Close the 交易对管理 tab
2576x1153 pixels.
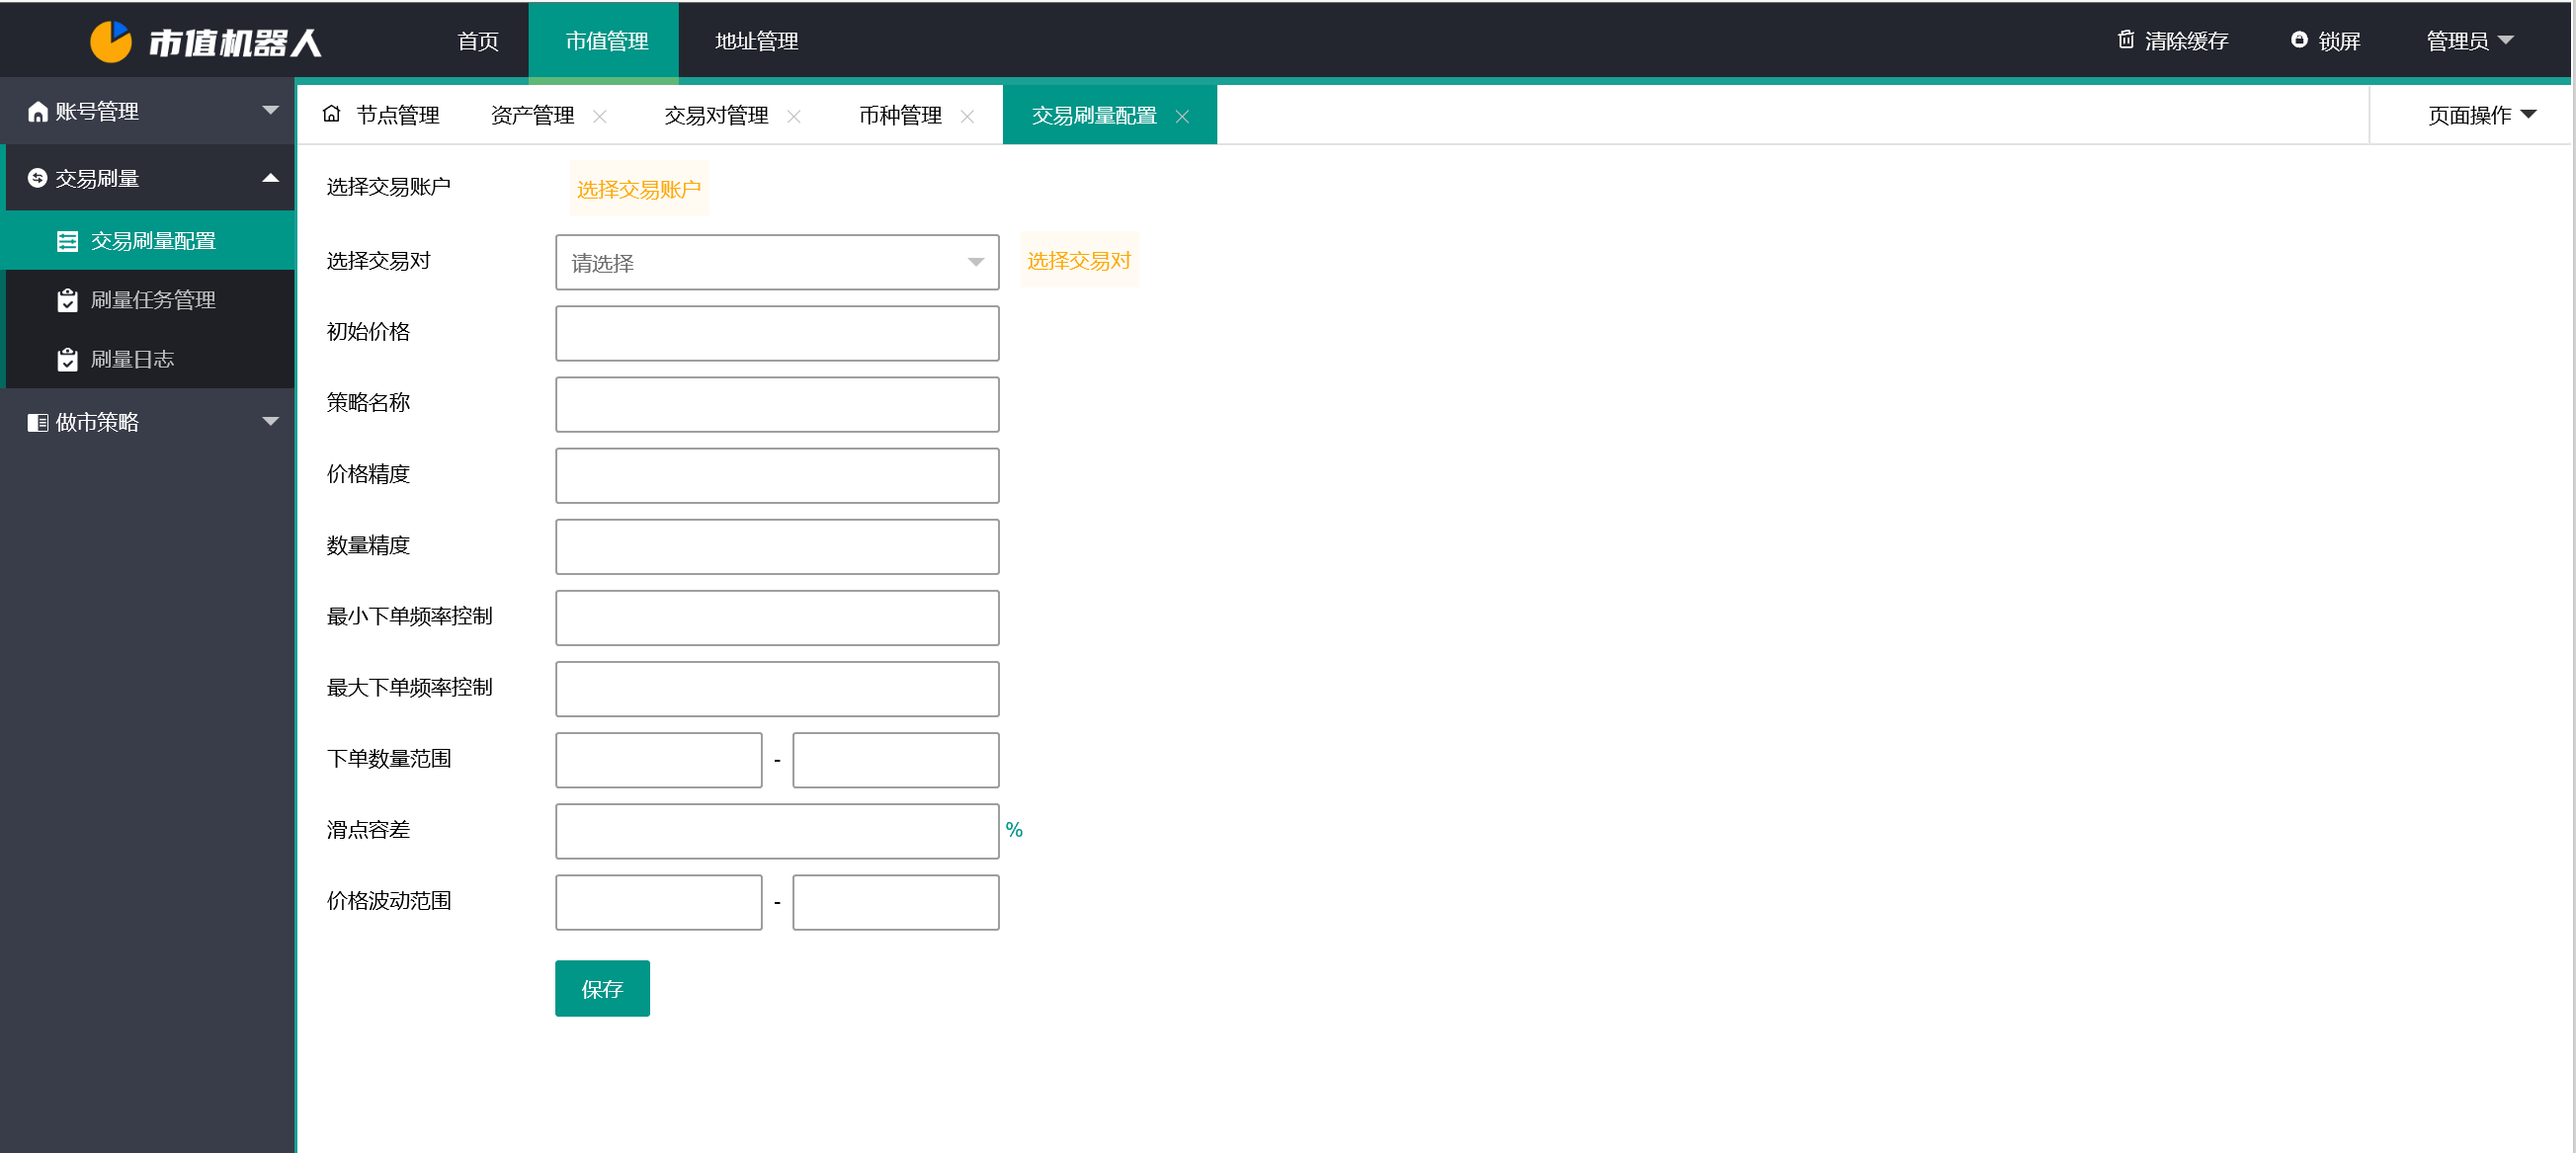[x=794, y=116]
